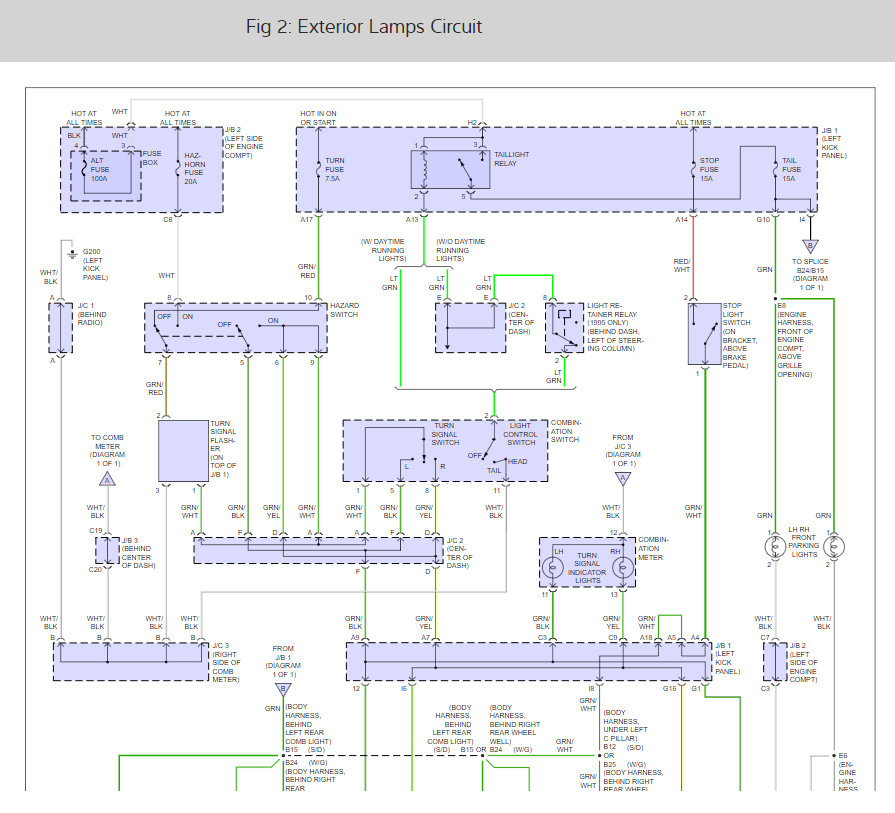
Task: Select the J/C 1 (BEHIND RADIO) label
Action: tap(92, 315)
